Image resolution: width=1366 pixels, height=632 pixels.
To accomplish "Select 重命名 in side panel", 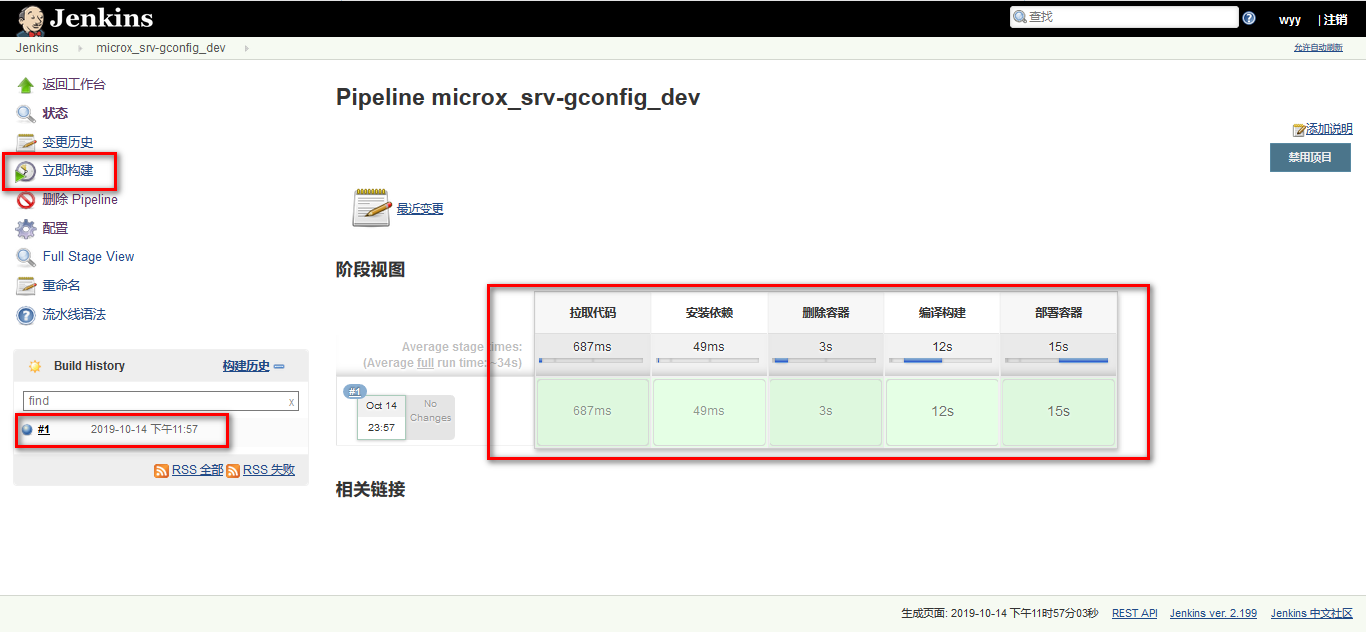I will [61, 286].
